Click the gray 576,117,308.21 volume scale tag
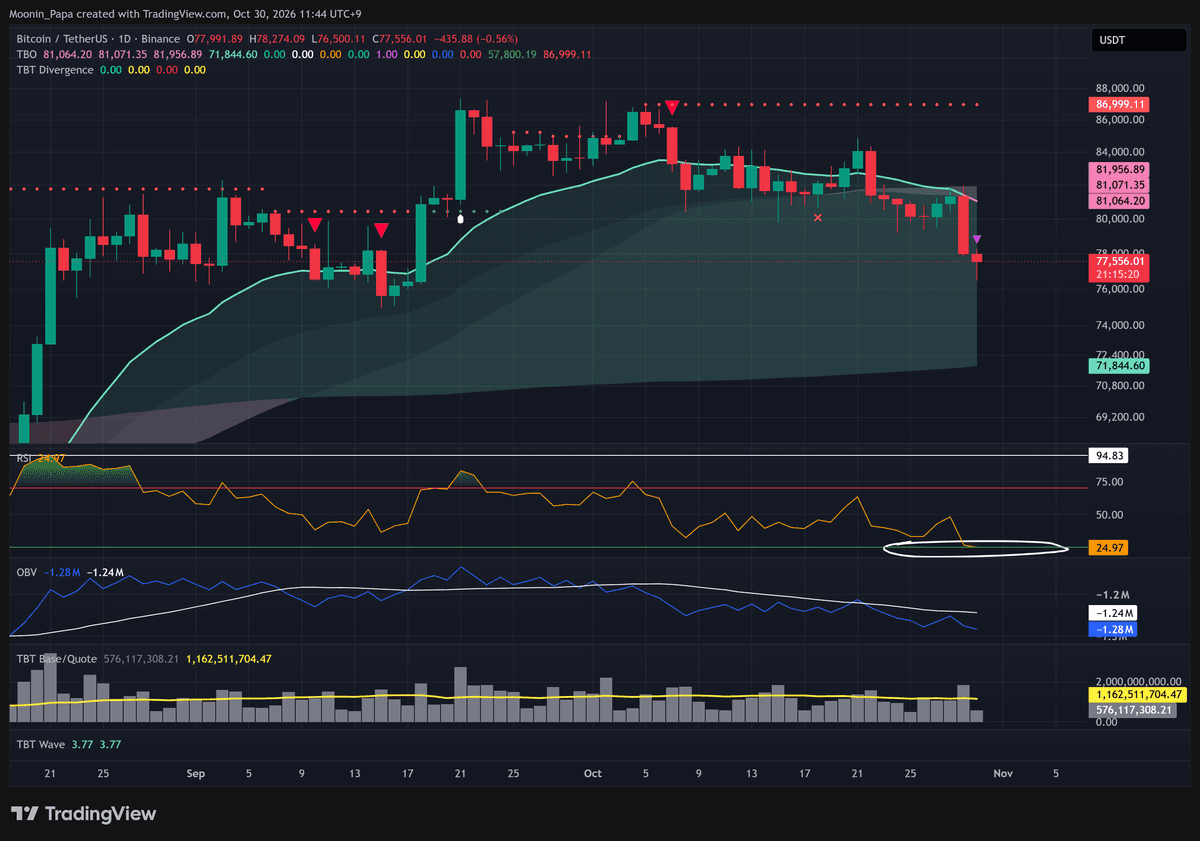The height and width of the screenshot is (841, 1200). [x=1135, y=709]
